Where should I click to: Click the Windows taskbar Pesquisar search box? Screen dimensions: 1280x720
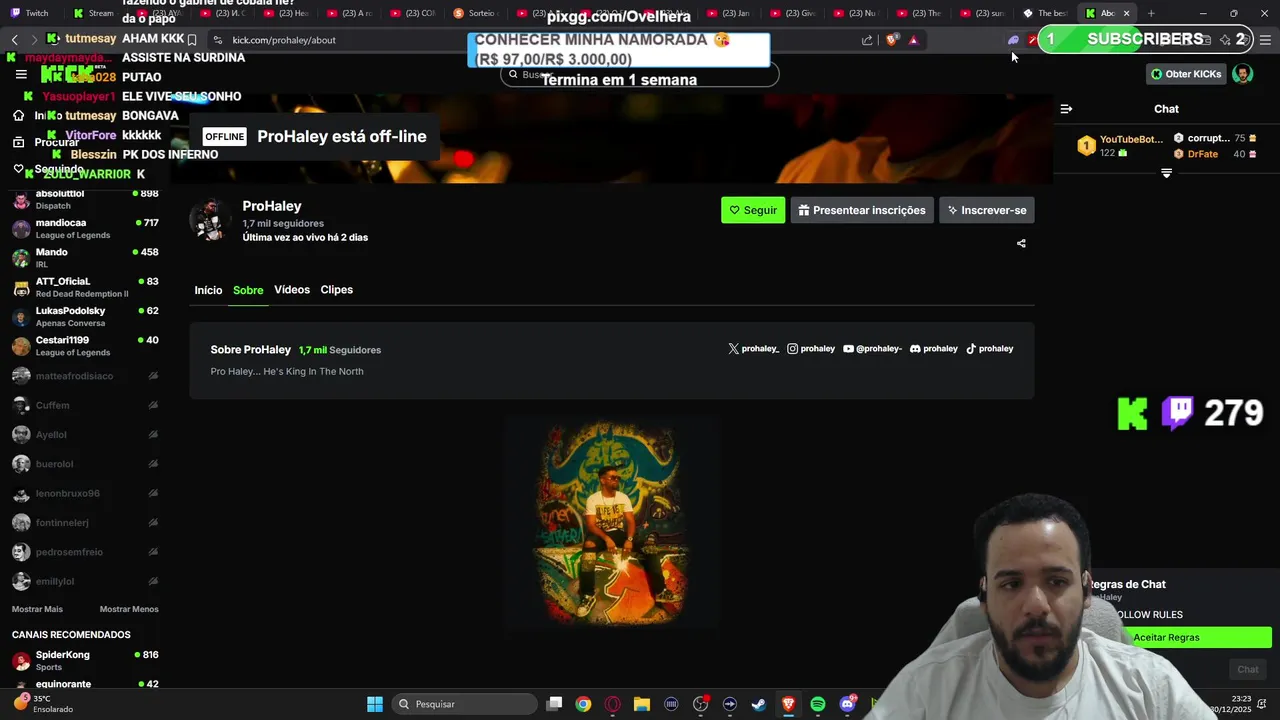(x=464, y=704)
